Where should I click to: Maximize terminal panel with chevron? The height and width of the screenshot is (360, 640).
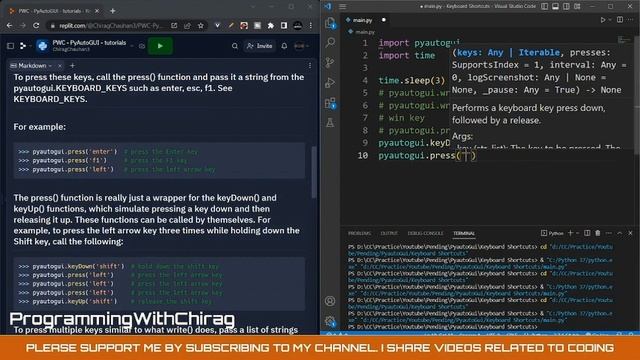coord(620,233)
